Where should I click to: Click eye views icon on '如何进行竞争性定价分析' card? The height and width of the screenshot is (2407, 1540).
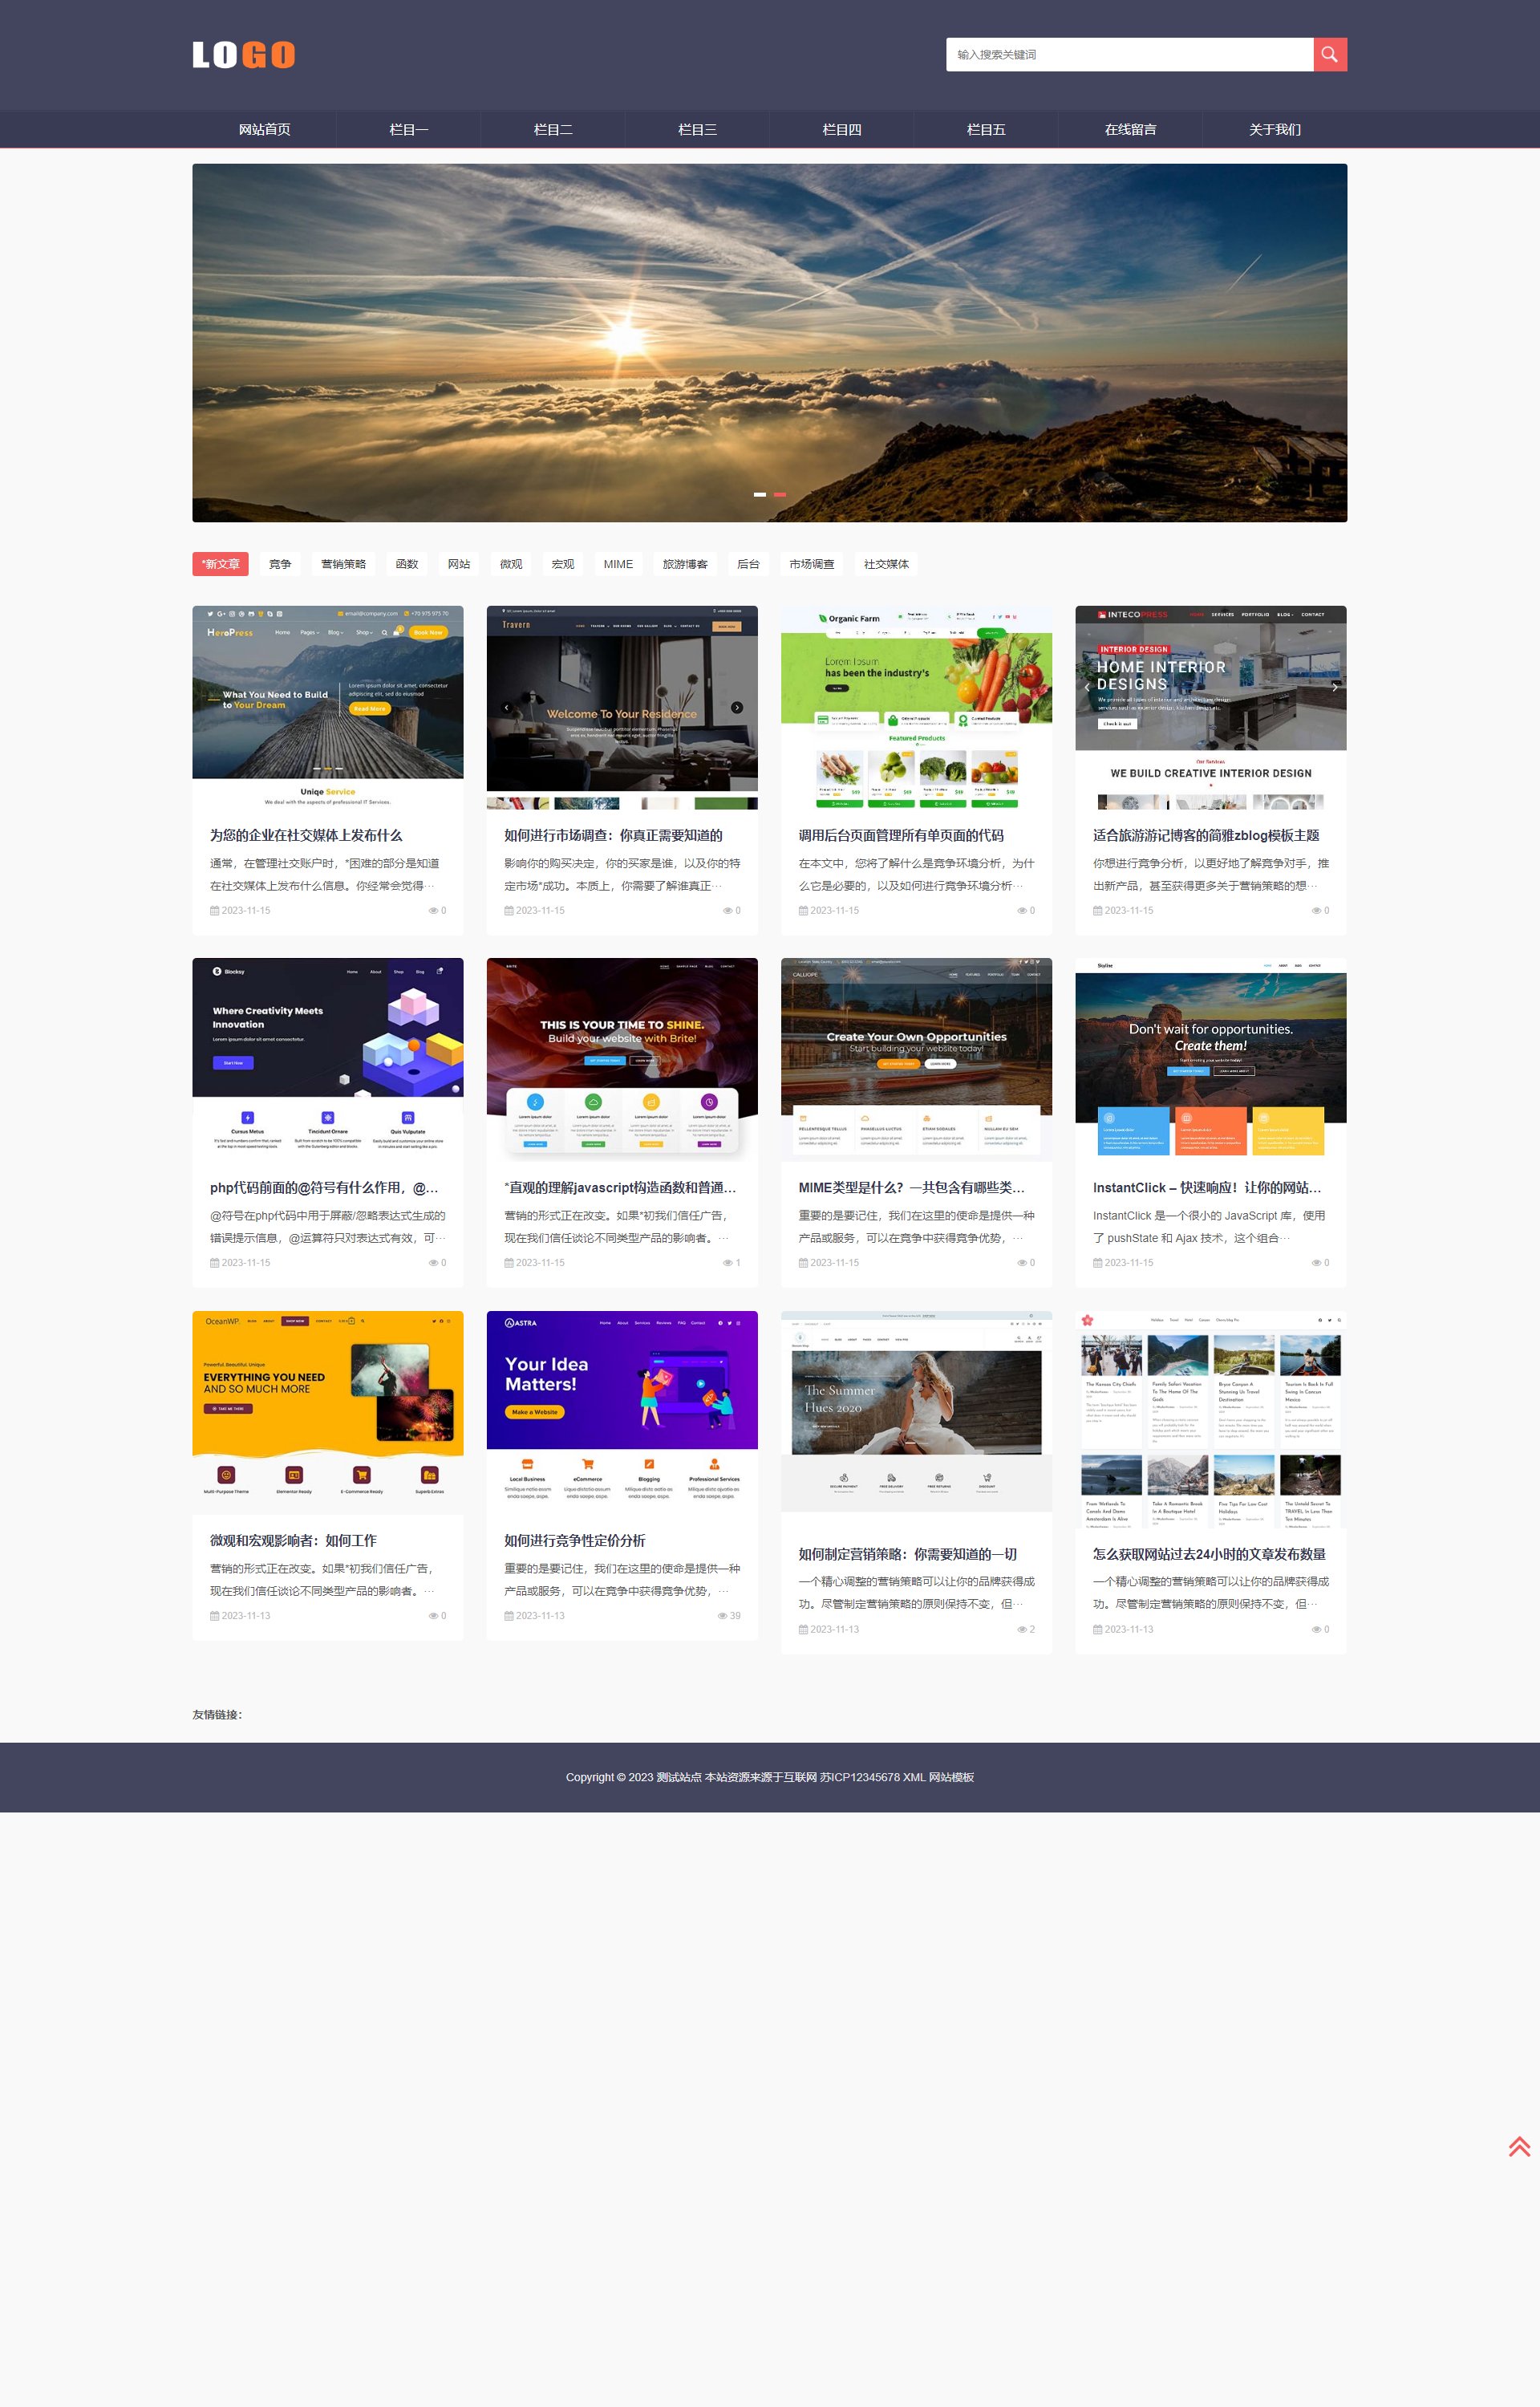click(x=722, y=1616)
